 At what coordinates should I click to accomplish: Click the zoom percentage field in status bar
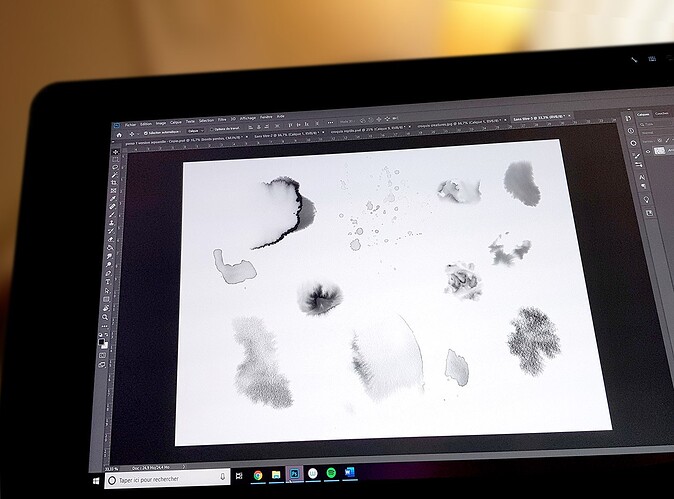[x=112, y=469]
